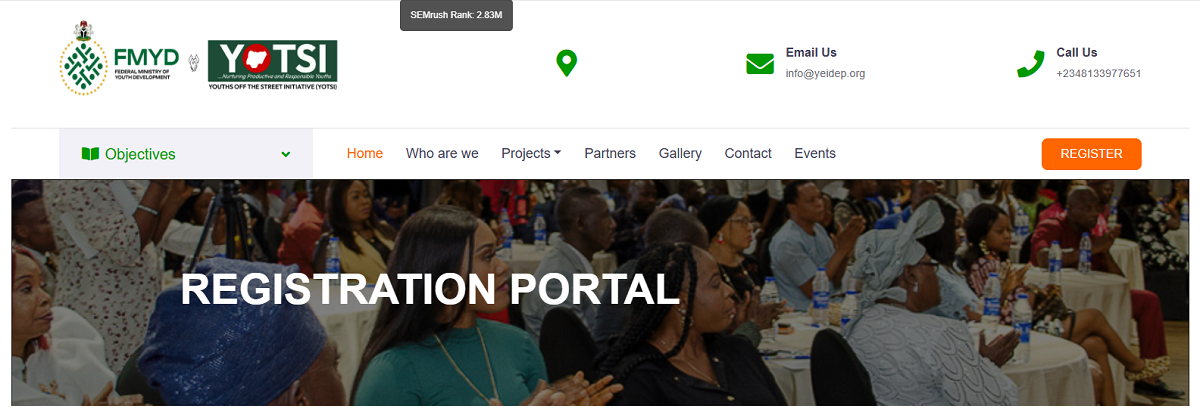Viewport: 1200px width, 418px height.
Task: Navigate to the Contact page
Action: pyautogui.click(x=748, y=153)
